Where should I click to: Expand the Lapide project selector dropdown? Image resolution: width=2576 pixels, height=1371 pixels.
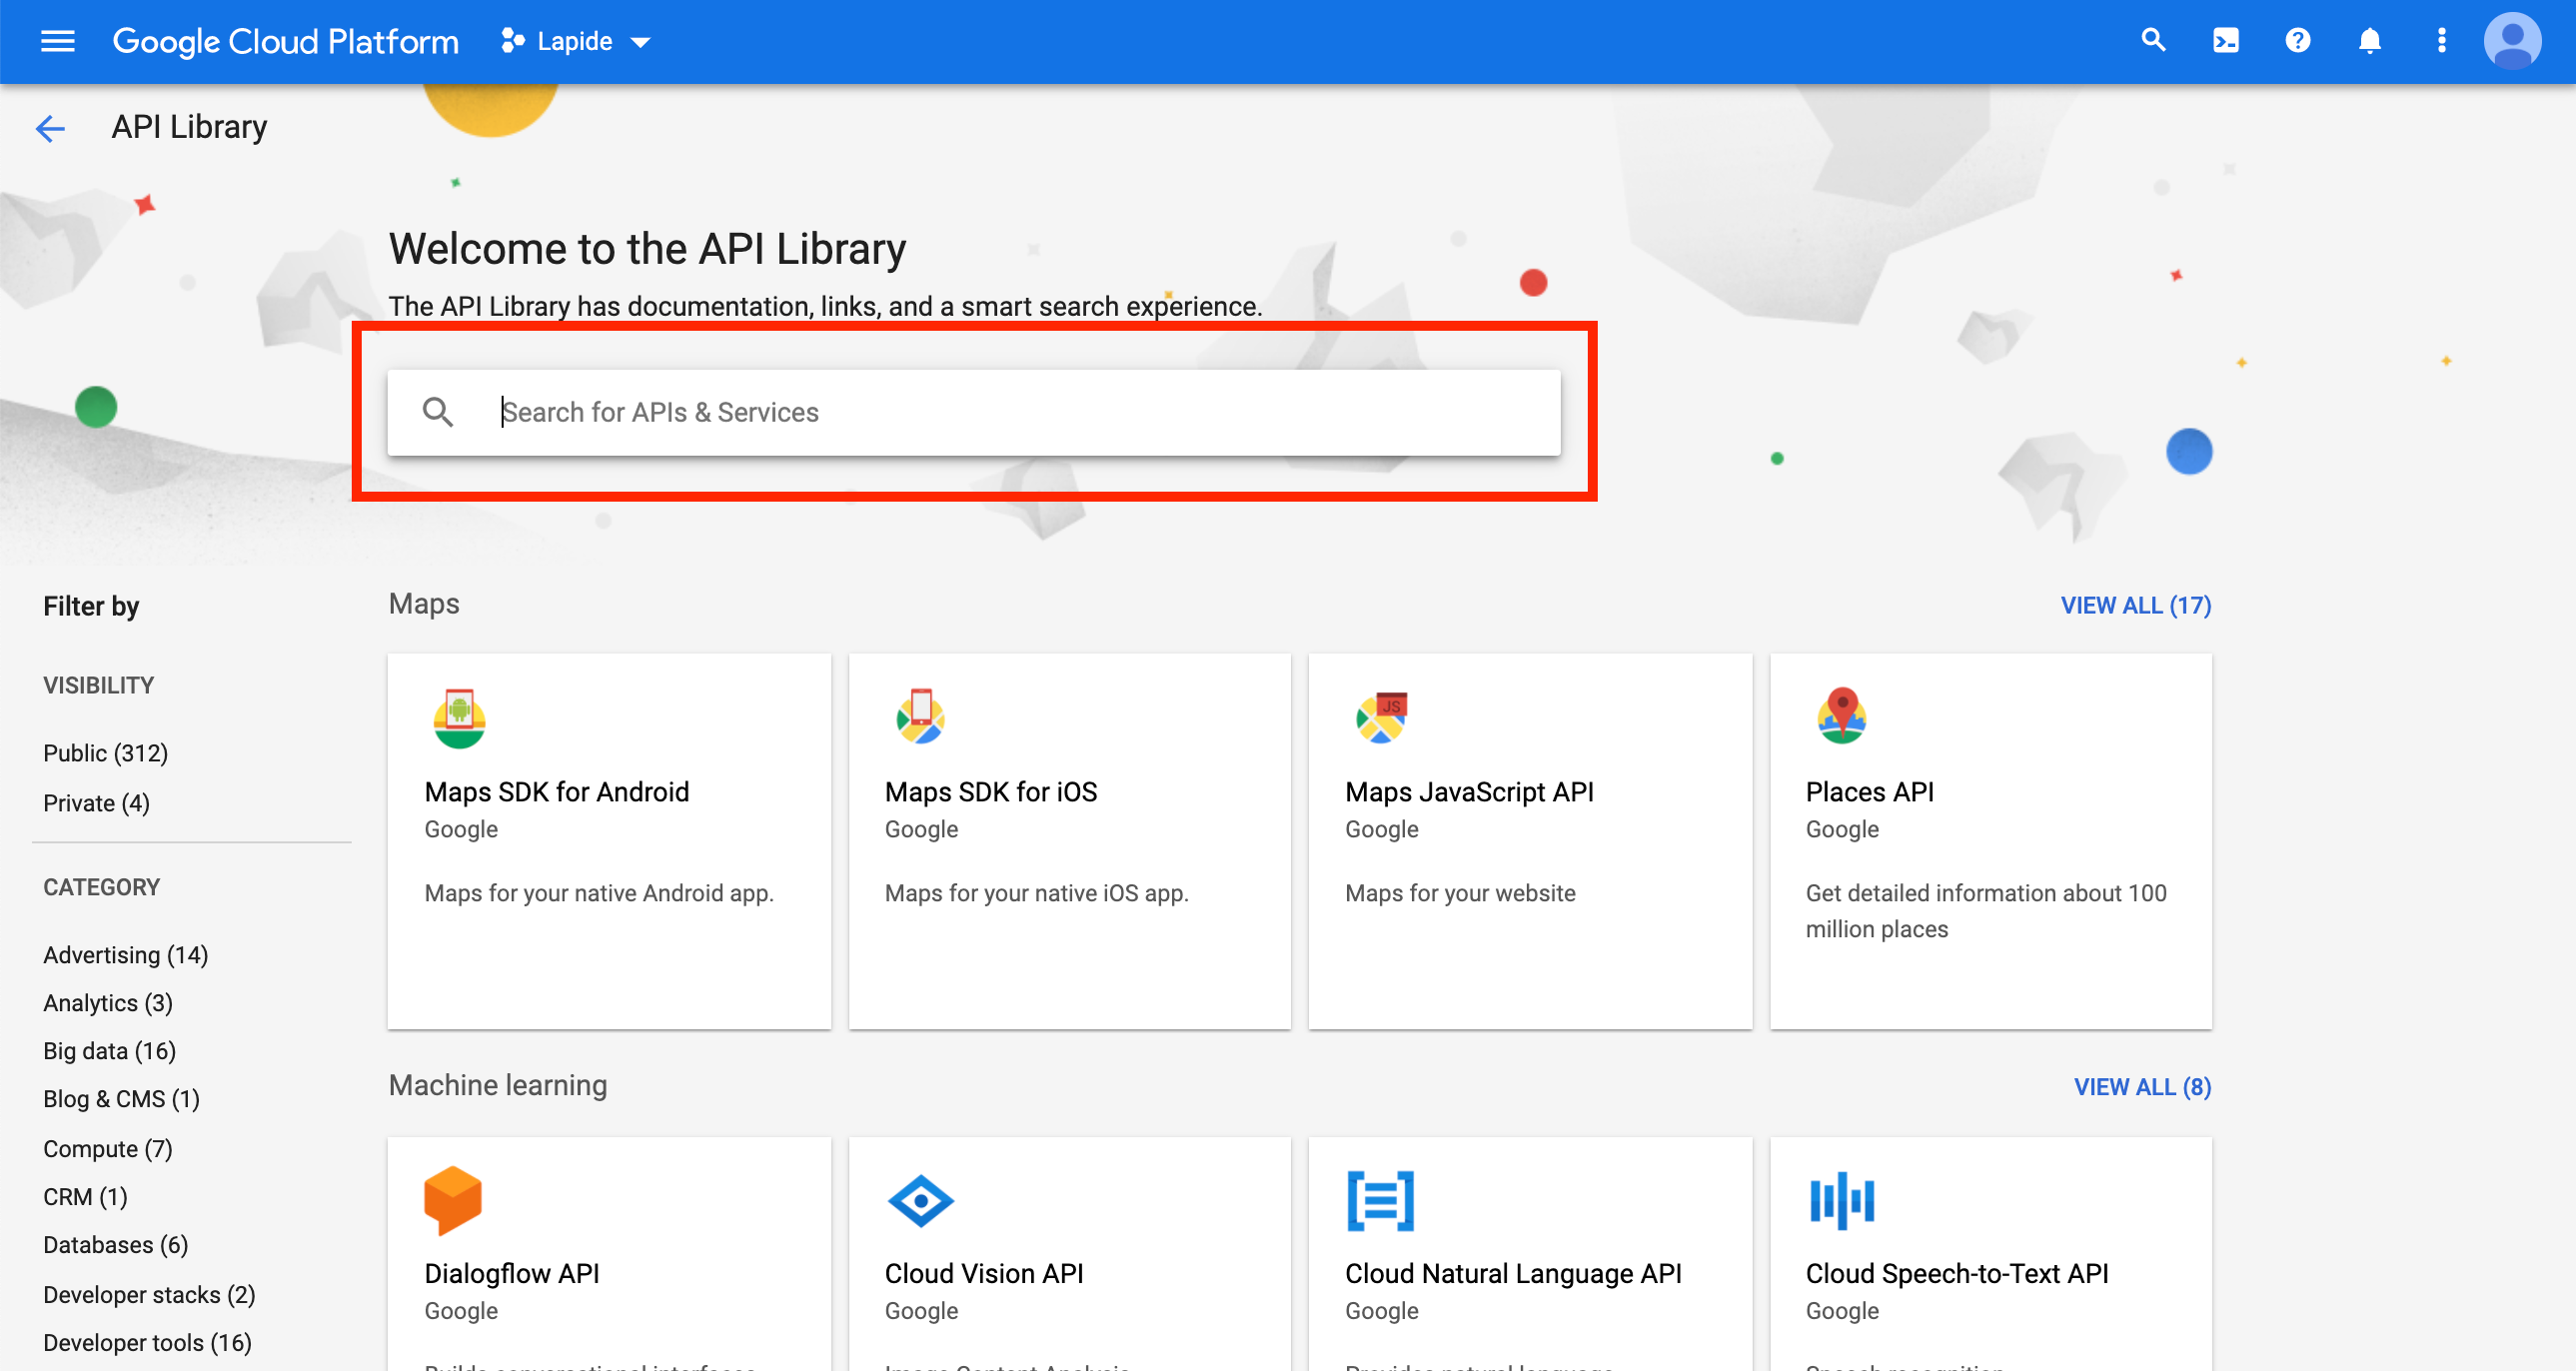(576, 41)
